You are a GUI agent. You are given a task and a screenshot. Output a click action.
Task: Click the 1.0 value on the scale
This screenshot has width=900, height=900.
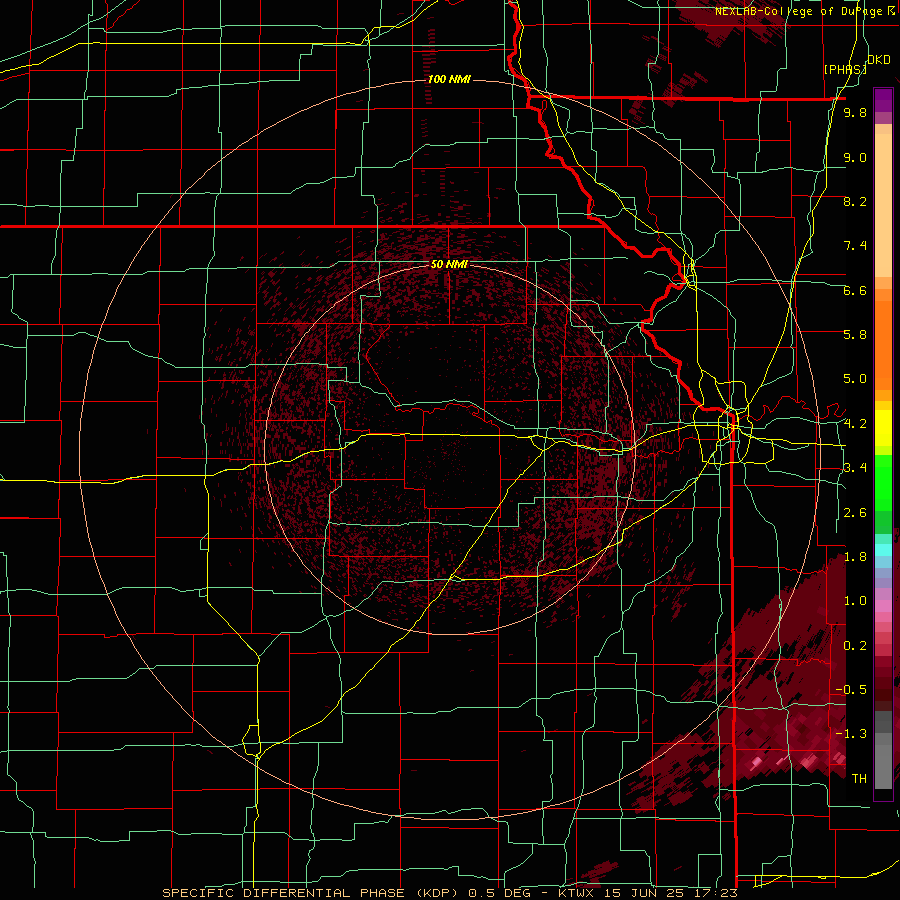pyautogui.click(x=855, y=601)
